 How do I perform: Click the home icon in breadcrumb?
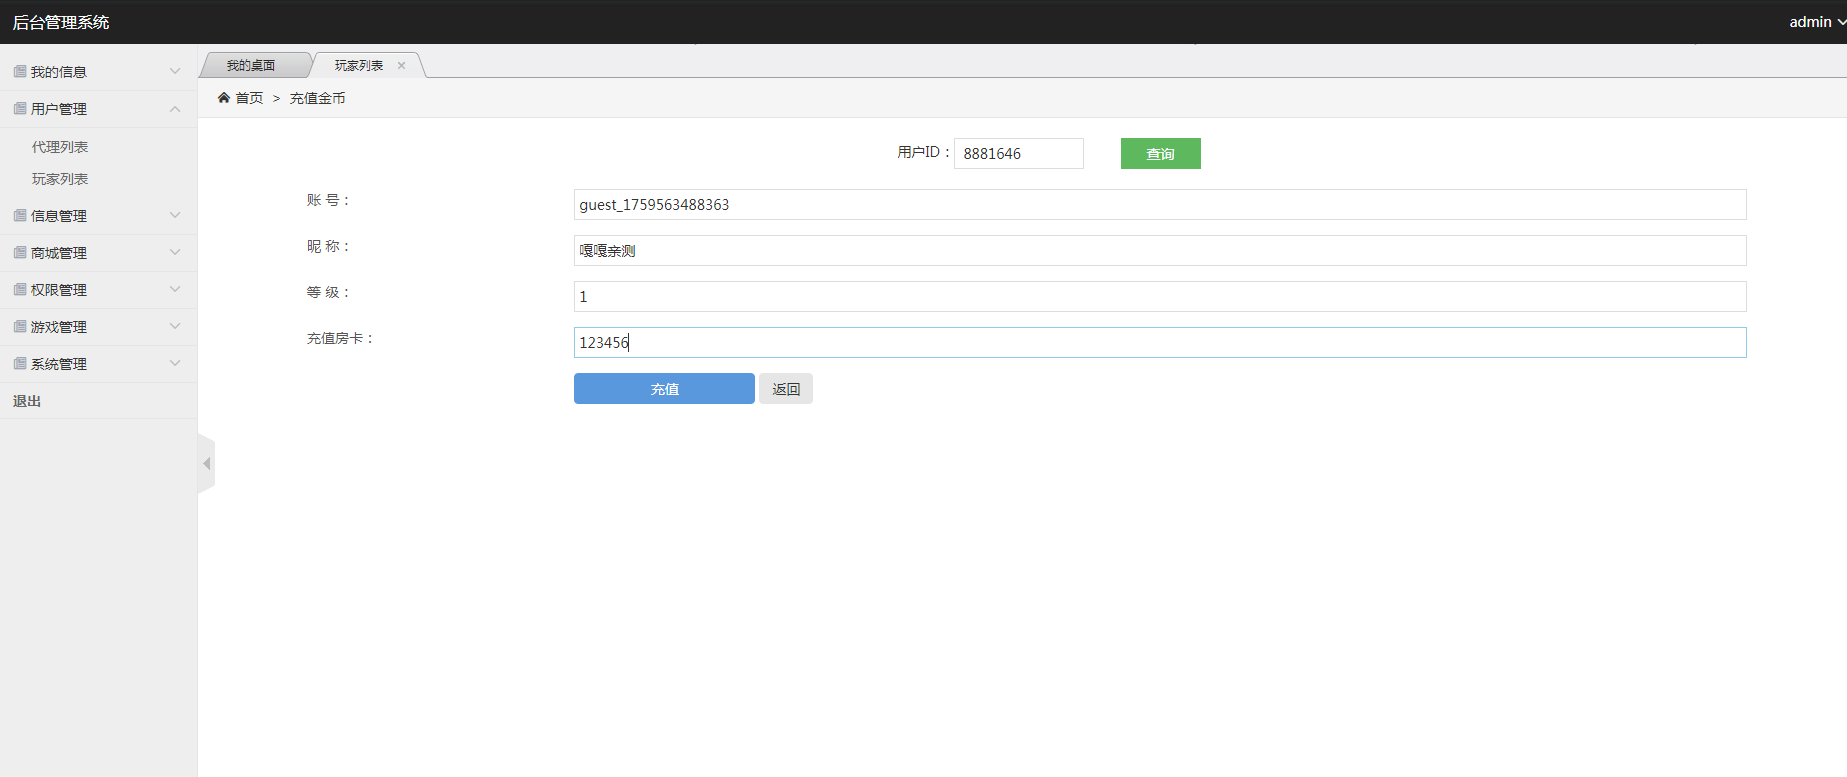click(224, 98)
